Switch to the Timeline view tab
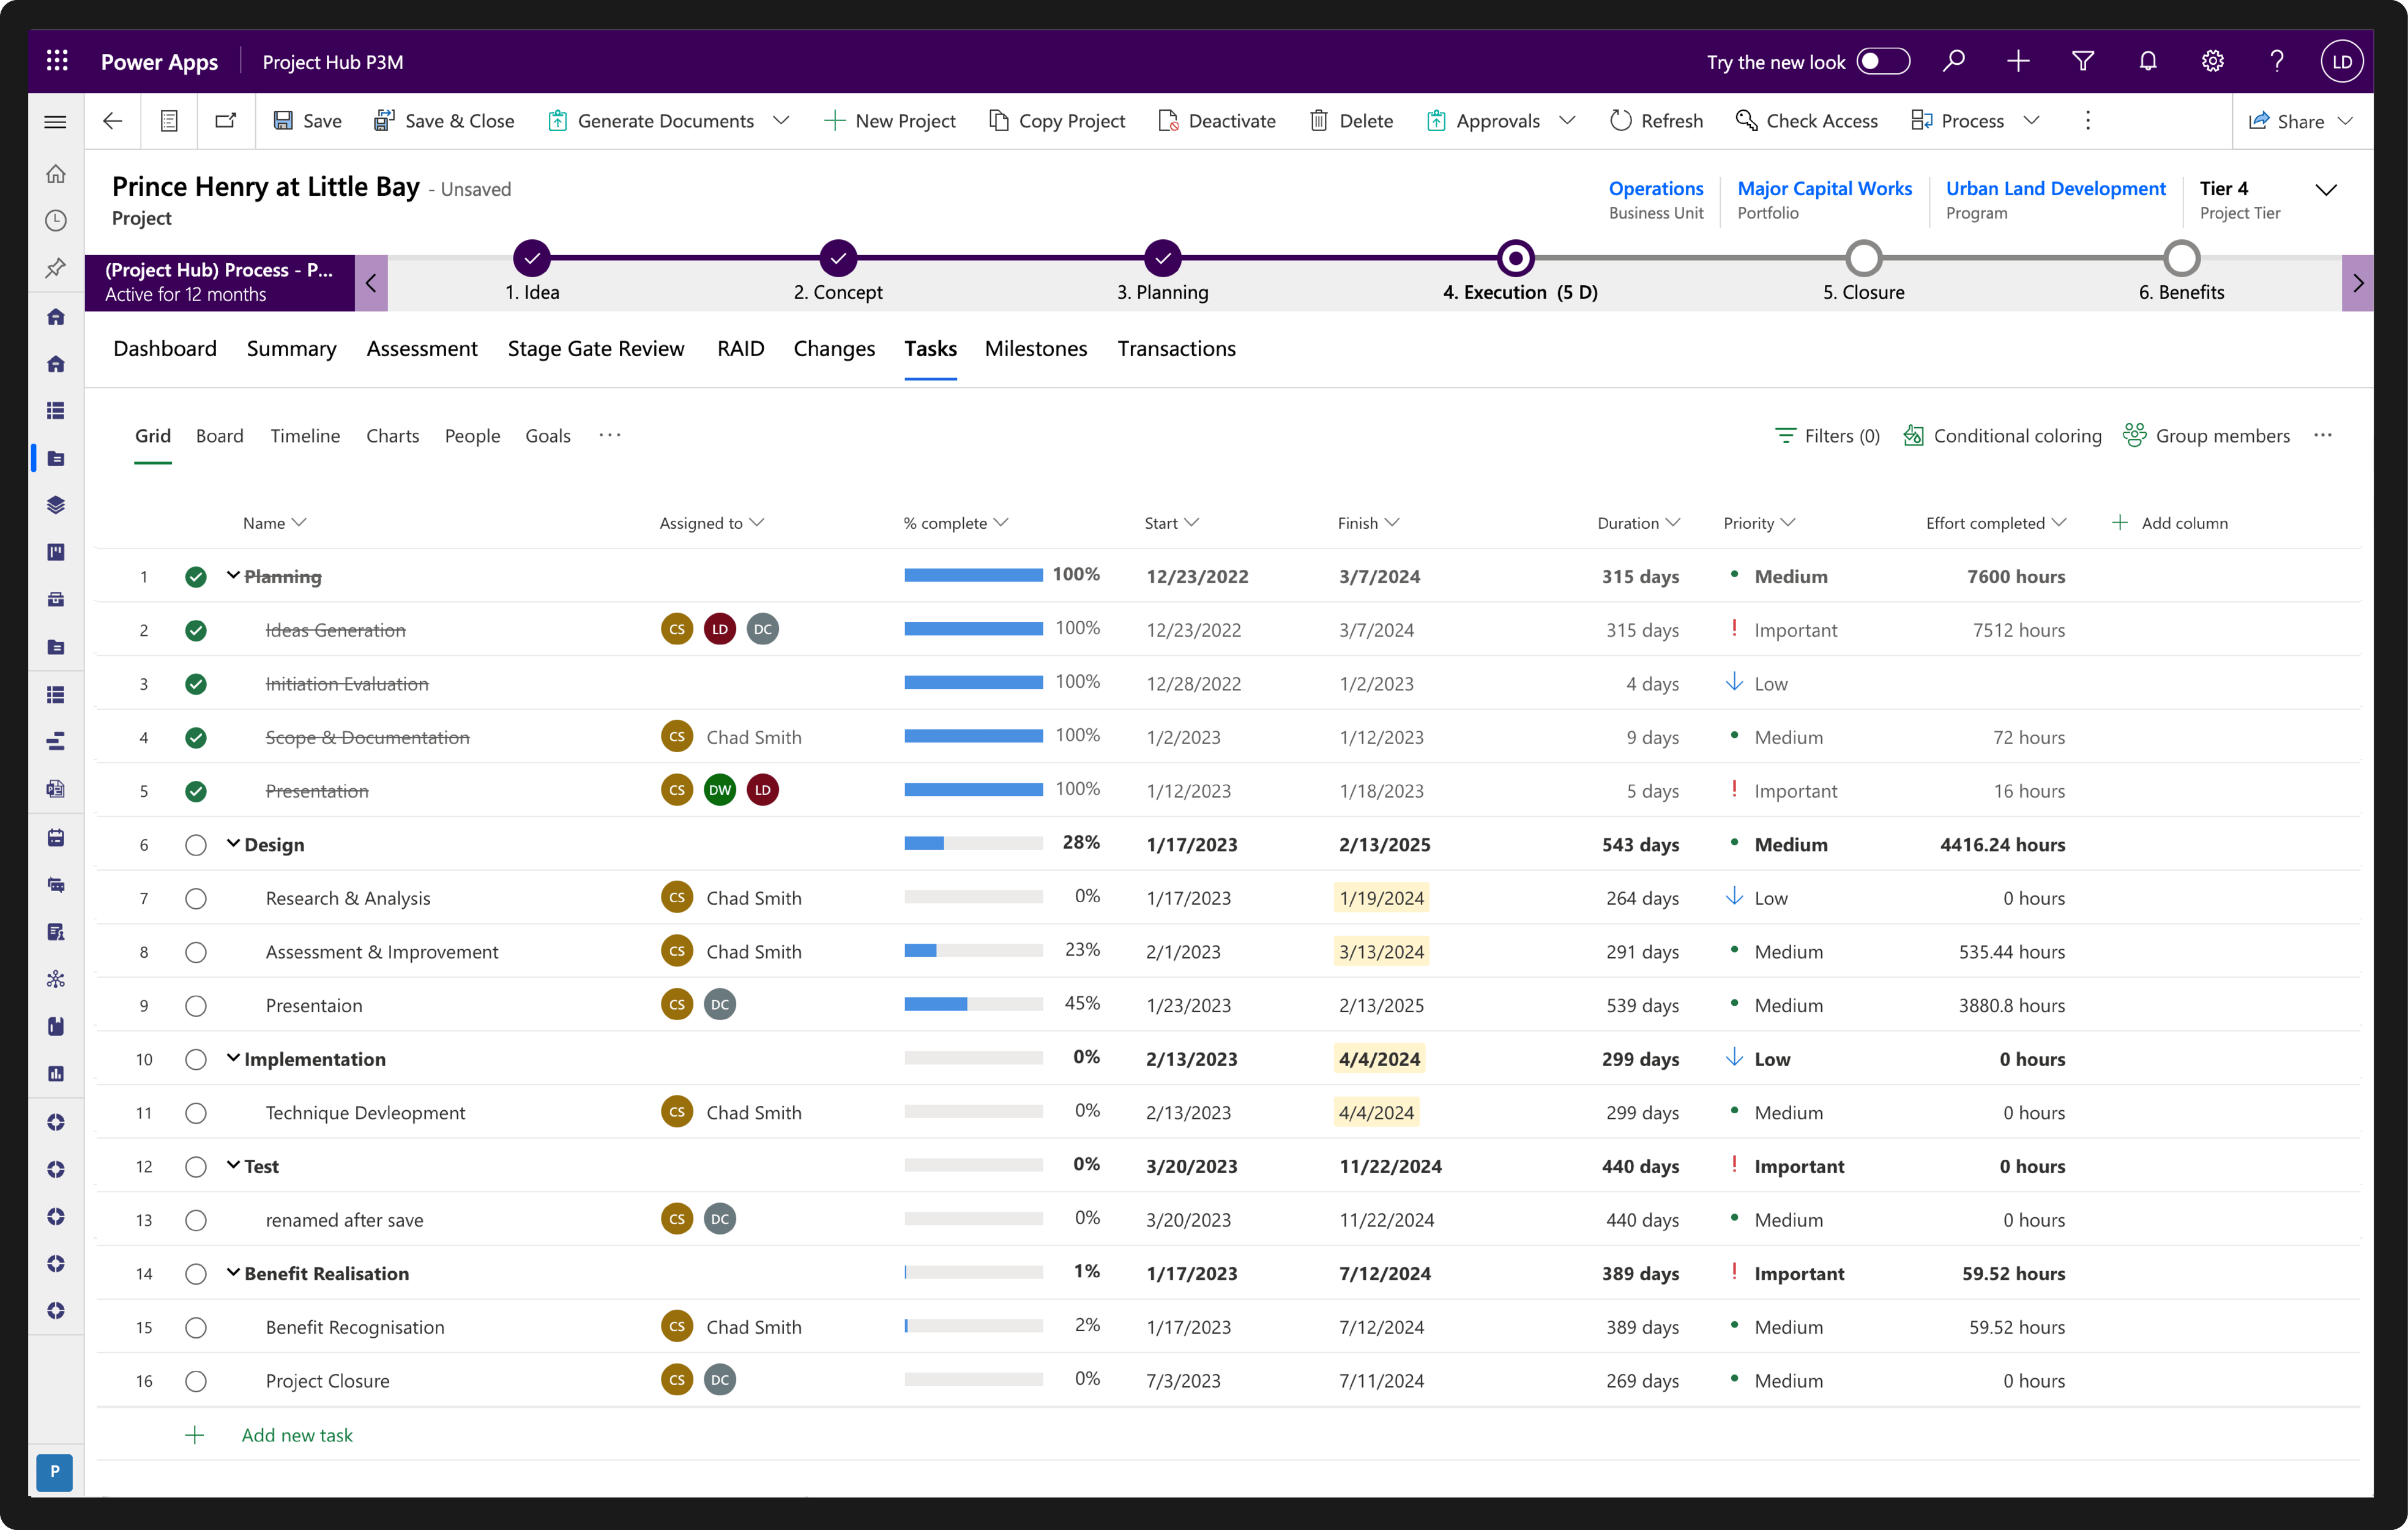Viewport: 2408px width, 1530px height. click(305, 436)
